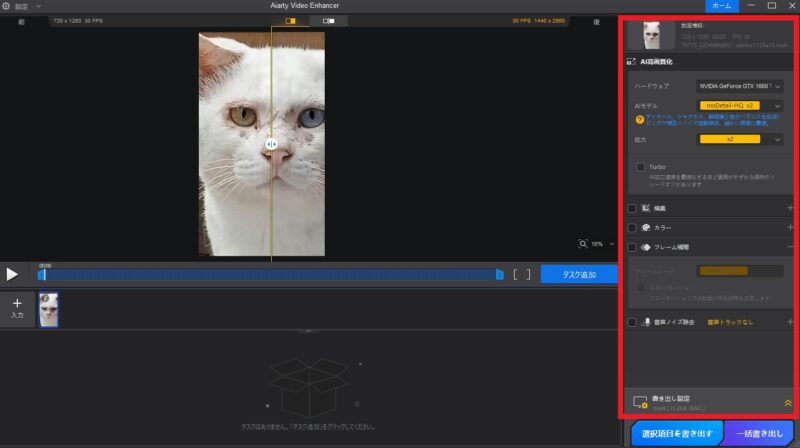This screenshot has width=800, height=448.
Task: Open the 拡大 scale dropdown
Action: [740, 139]
